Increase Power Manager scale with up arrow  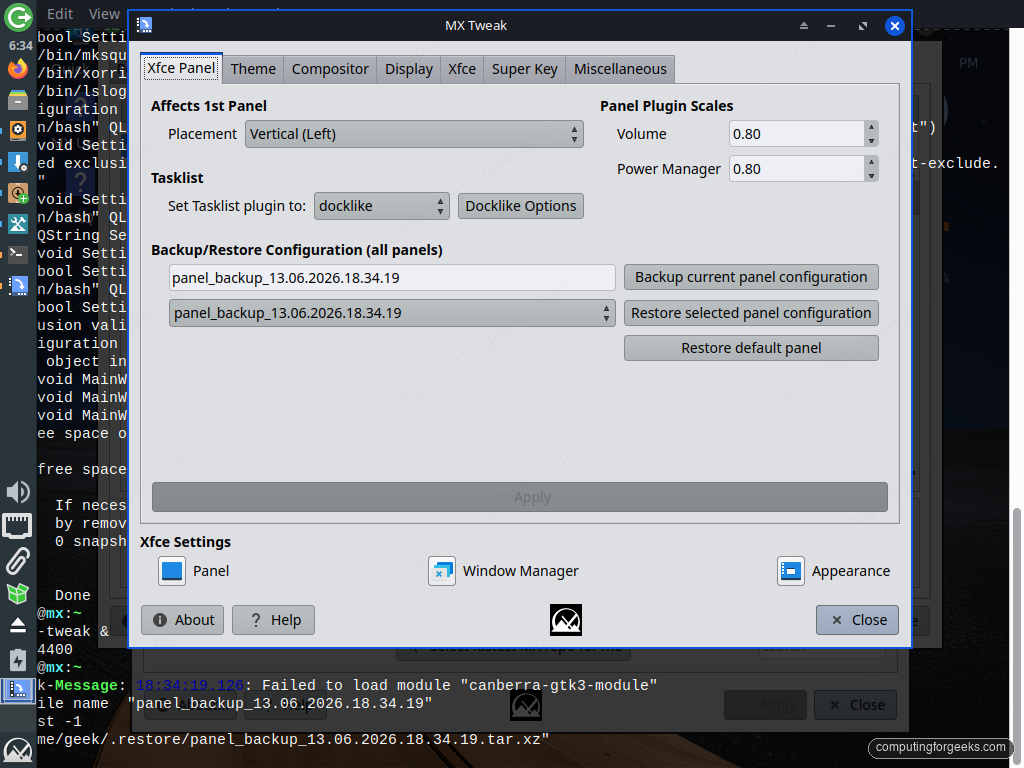[x=871, y=163]
